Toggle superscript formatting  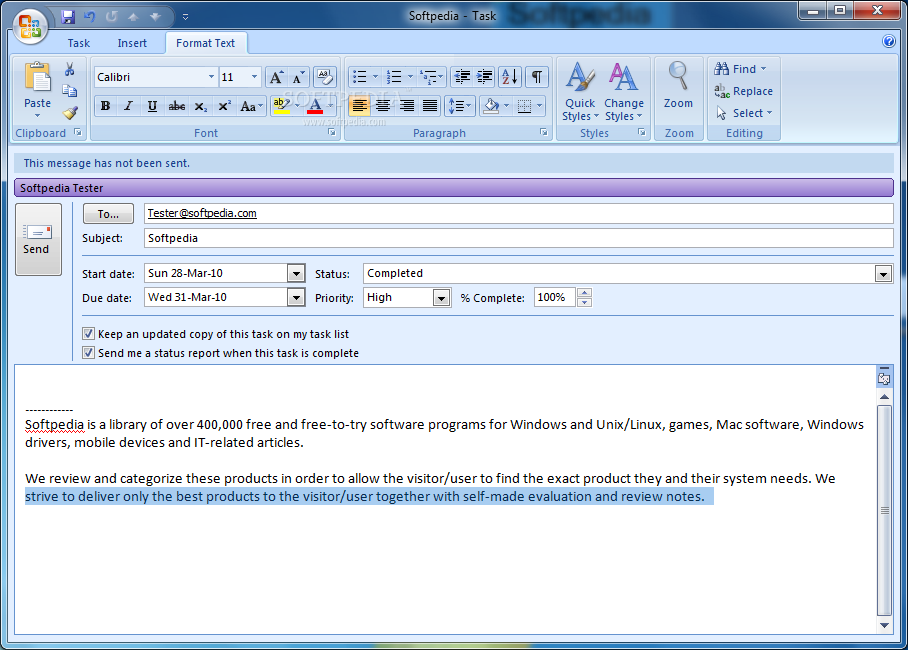[x=224, y=106]
